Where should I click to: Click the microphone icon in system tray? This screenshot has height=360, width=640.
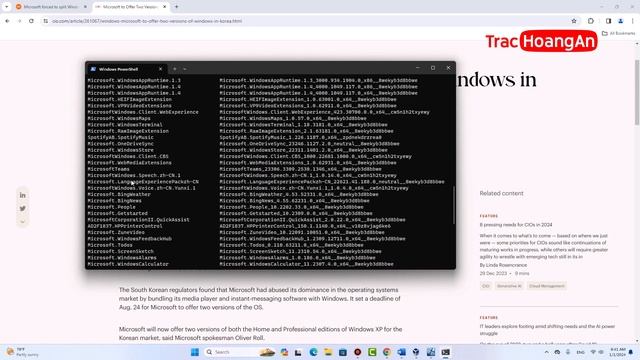[x=568, y=352]
